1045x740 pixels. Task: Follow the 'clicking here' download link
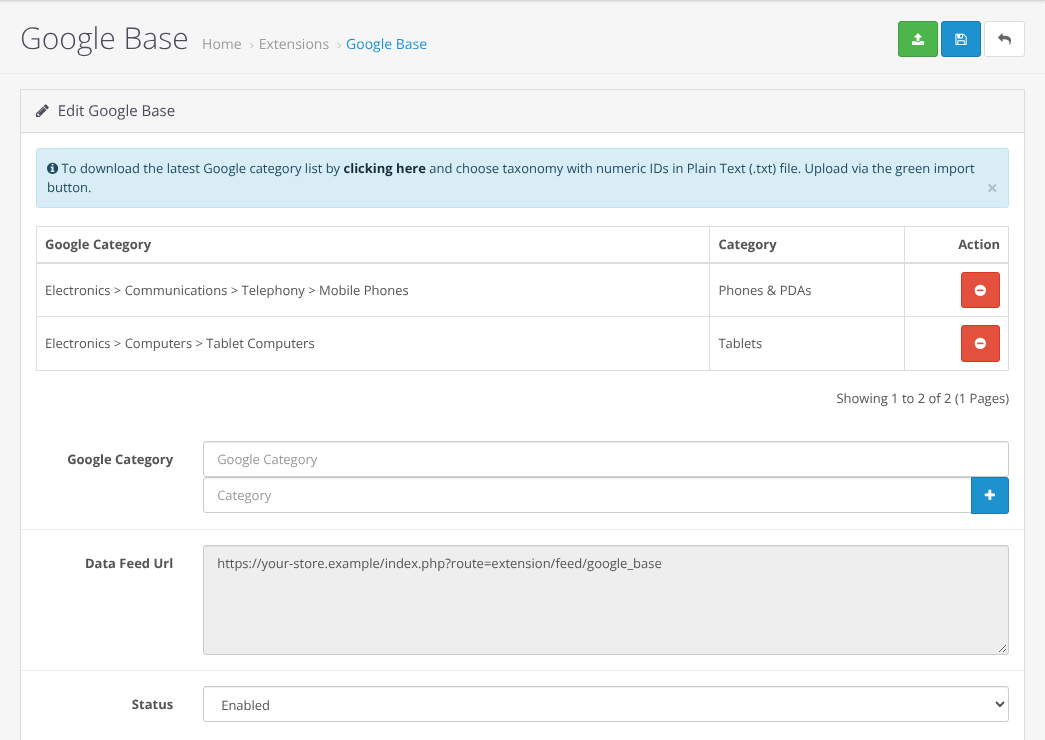(x=385, y=169)
